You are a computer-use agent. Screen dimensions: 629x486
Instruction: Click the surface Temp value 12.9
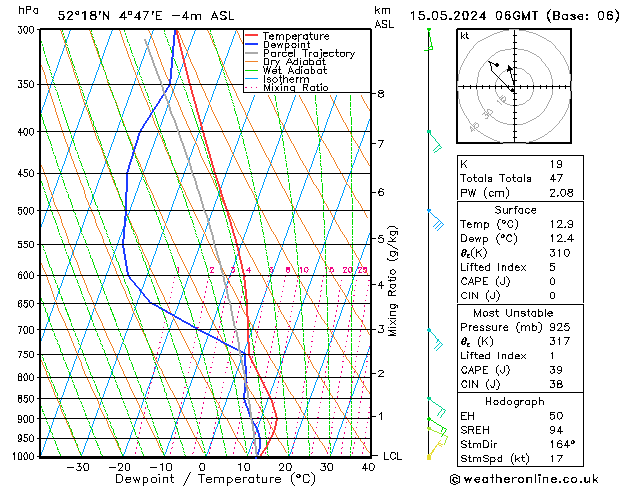point(561,224)
